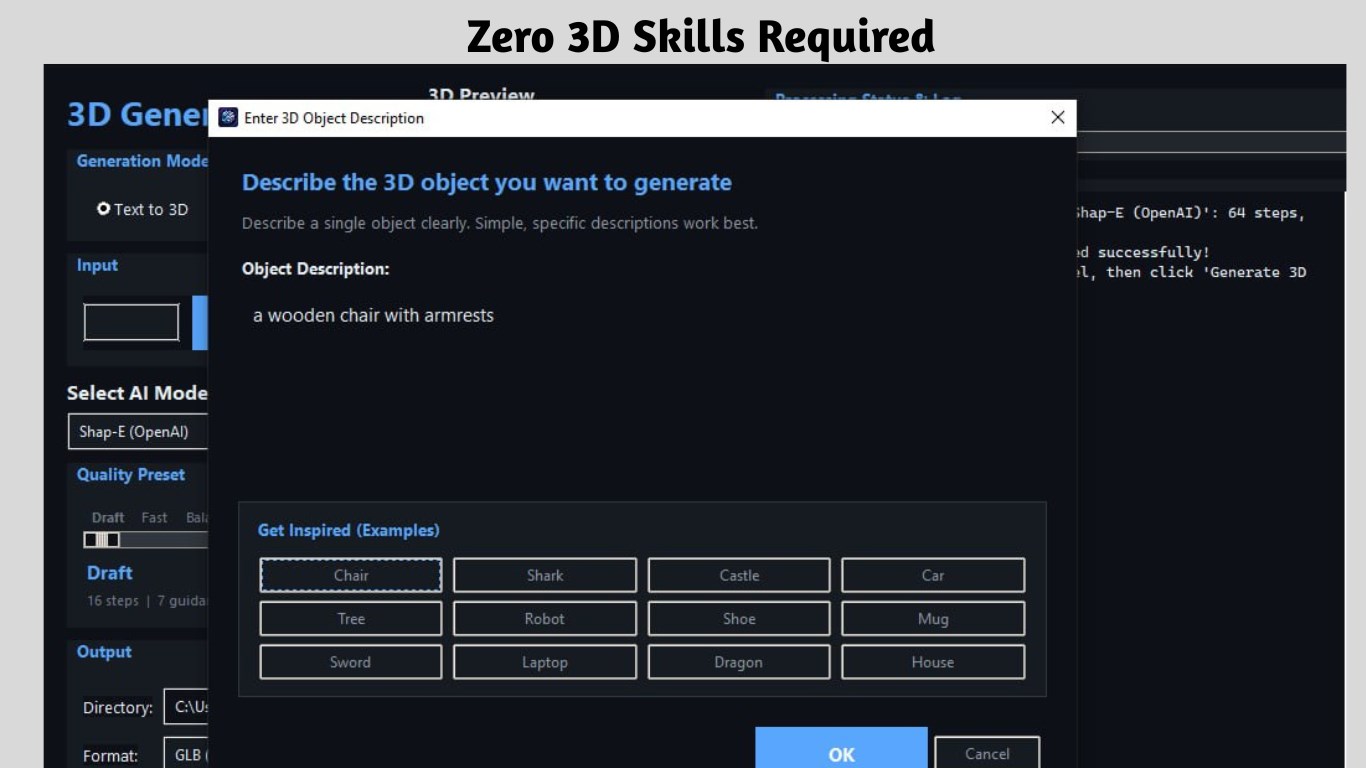Select the Sword example
1366x768 pixels.
click(351, 662)
